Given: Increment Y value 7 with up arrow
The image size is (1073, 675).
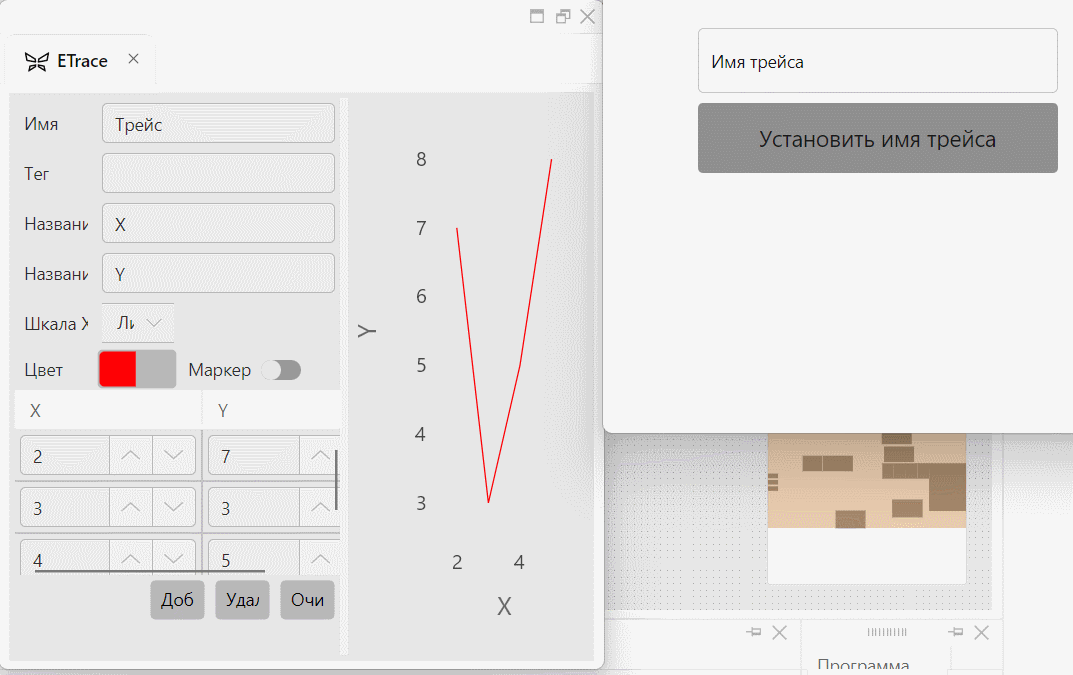Looking at the screenshot, I should 320,455.
